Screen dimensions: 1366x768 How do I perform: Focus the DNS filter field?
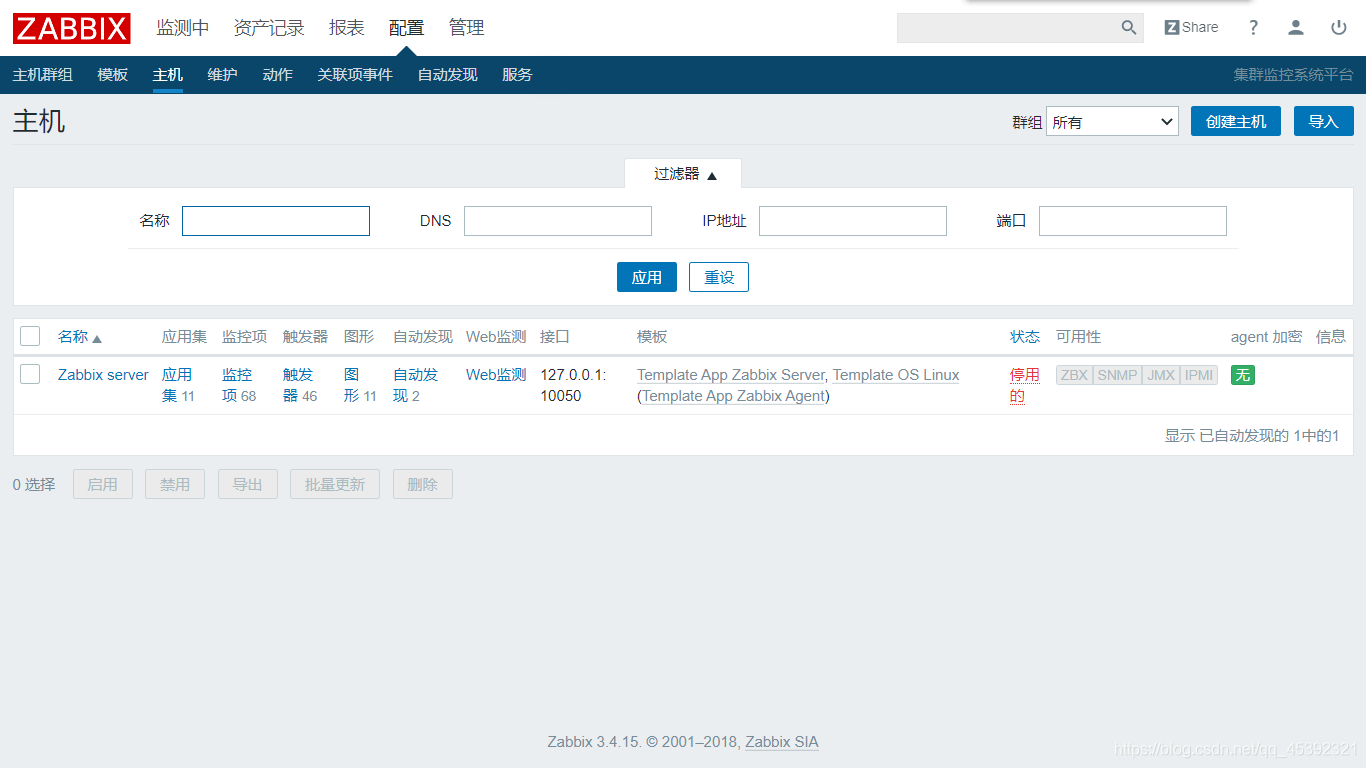558,221
